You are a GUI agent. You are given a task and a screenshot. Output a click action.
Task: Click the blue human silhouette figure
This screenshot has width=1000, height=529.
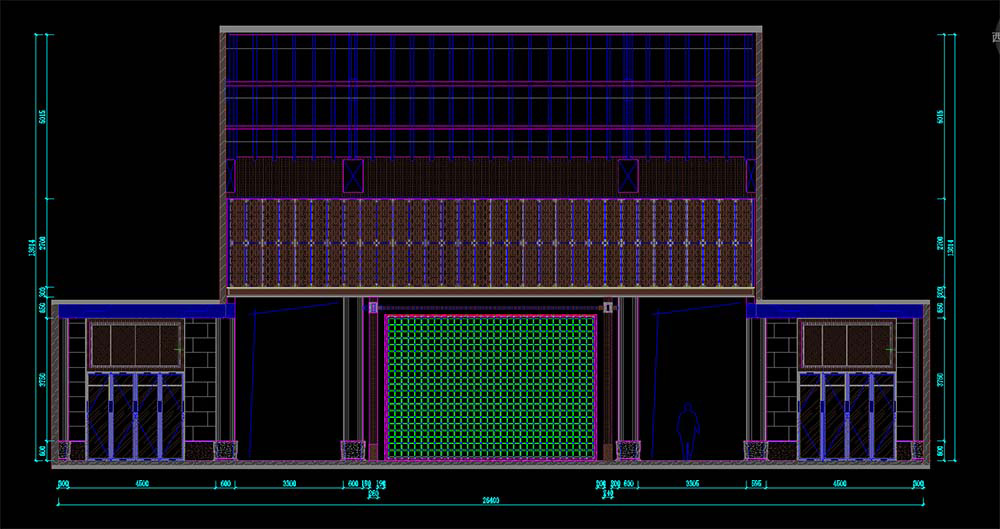(x=687, y=432)
